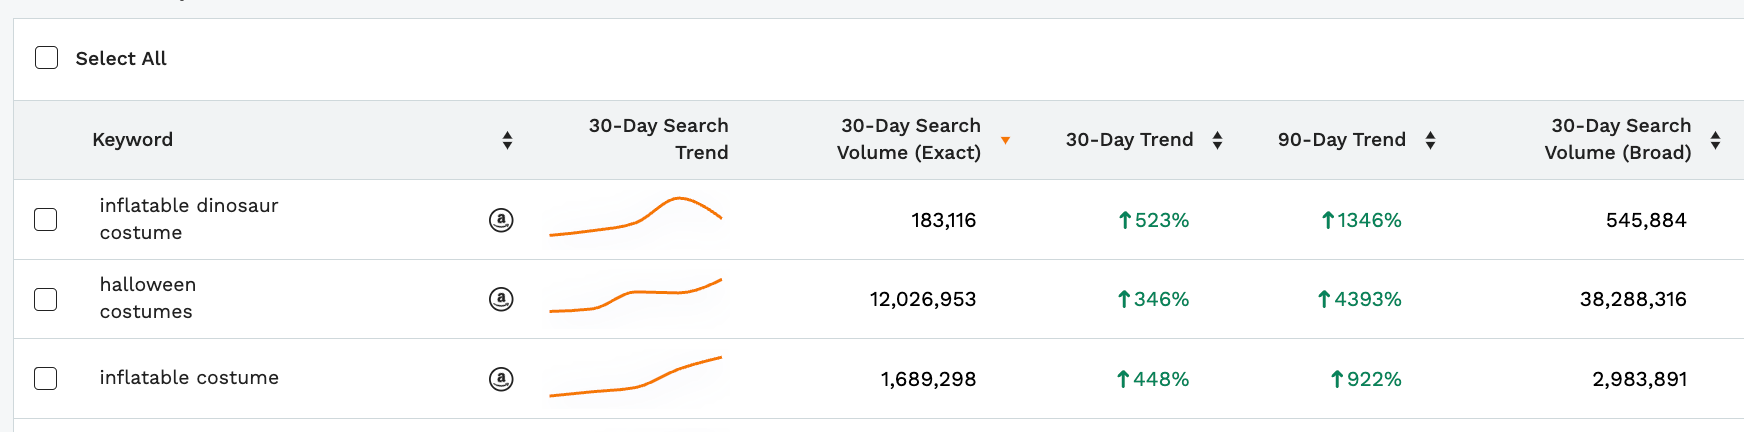Sort by Keyword column arrows

(507, 140)
